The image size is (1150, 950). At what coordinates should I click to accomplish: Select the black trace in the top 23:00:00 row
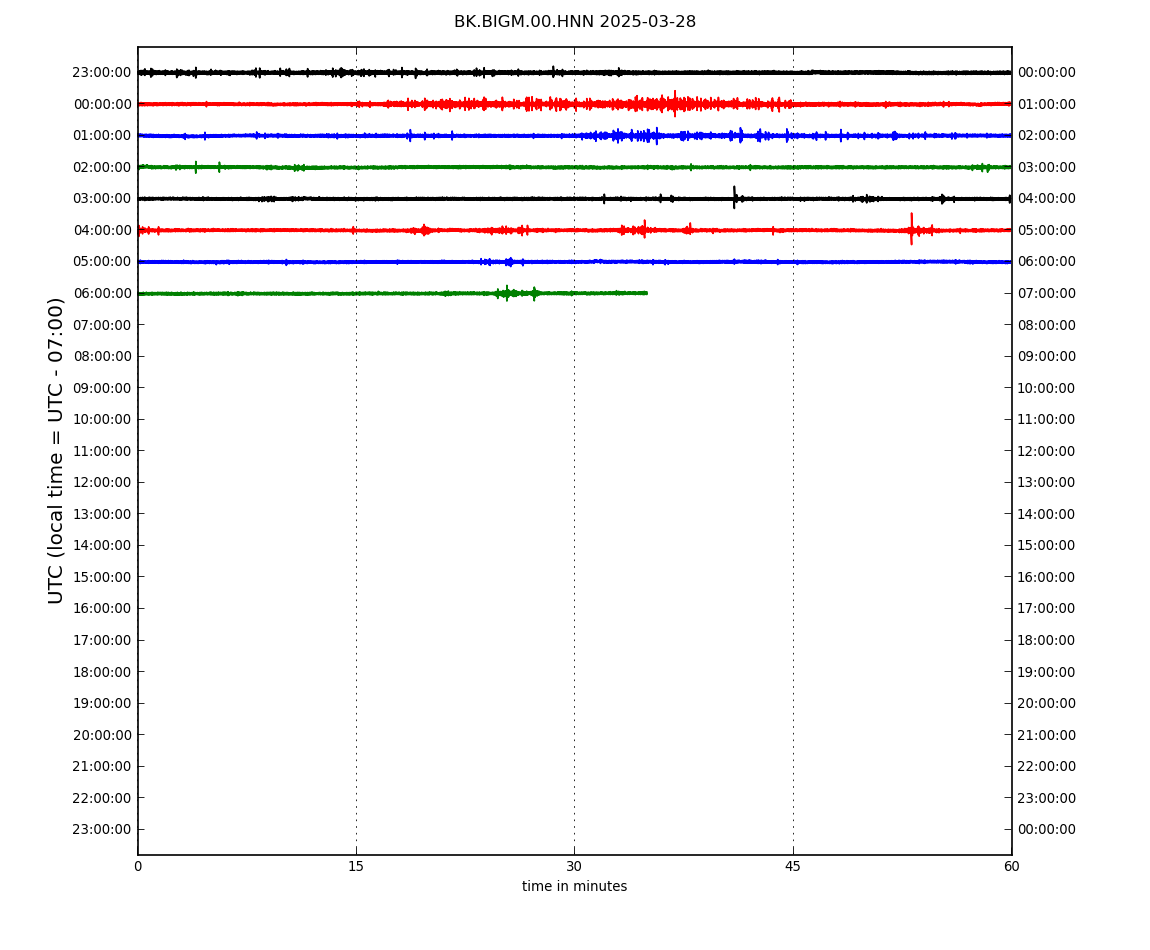tap(574, 73)
